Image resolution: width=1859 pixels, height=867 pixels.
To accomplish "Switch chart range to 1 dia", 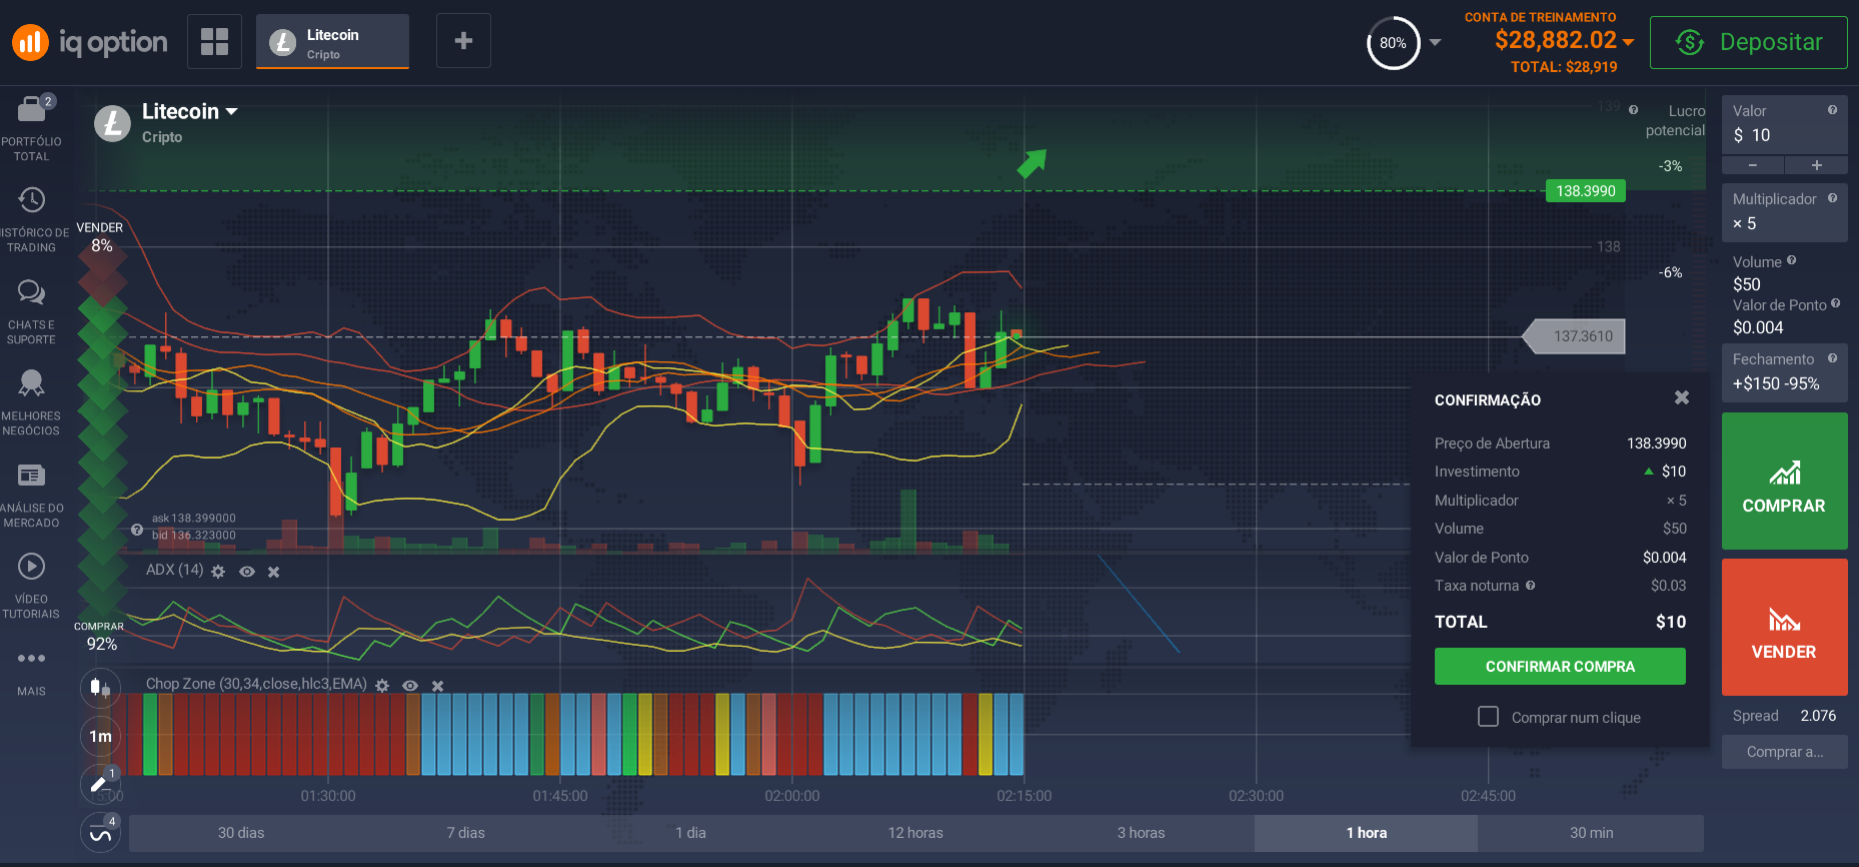I will click(691, 833).
